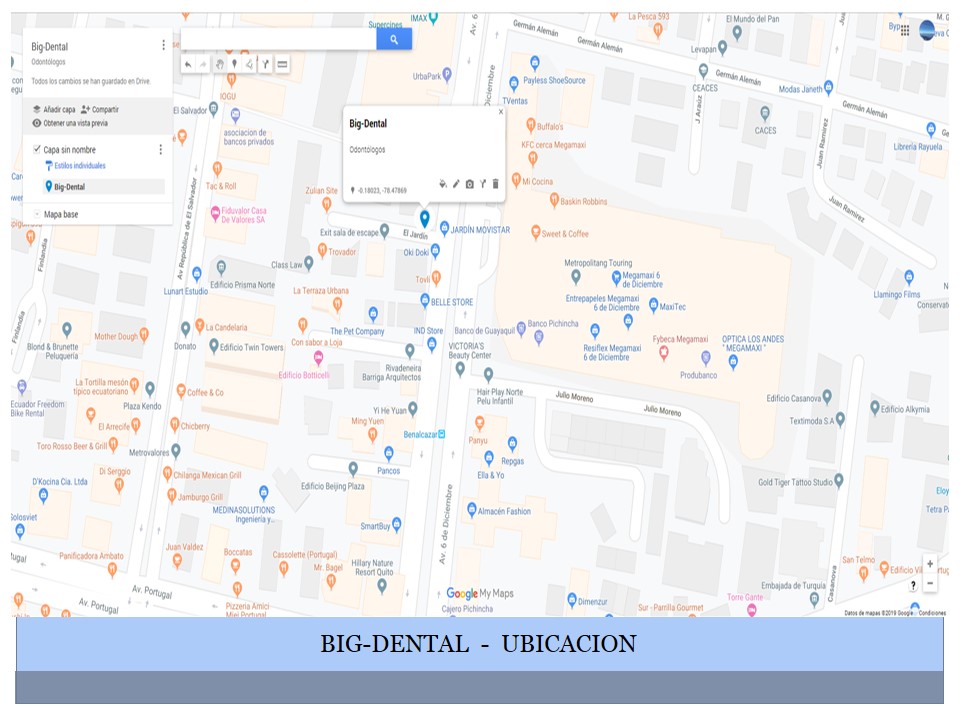Pick the measure distances ruler tool
960x720 pixels.
pyautogui.click(x=283, y=64)
